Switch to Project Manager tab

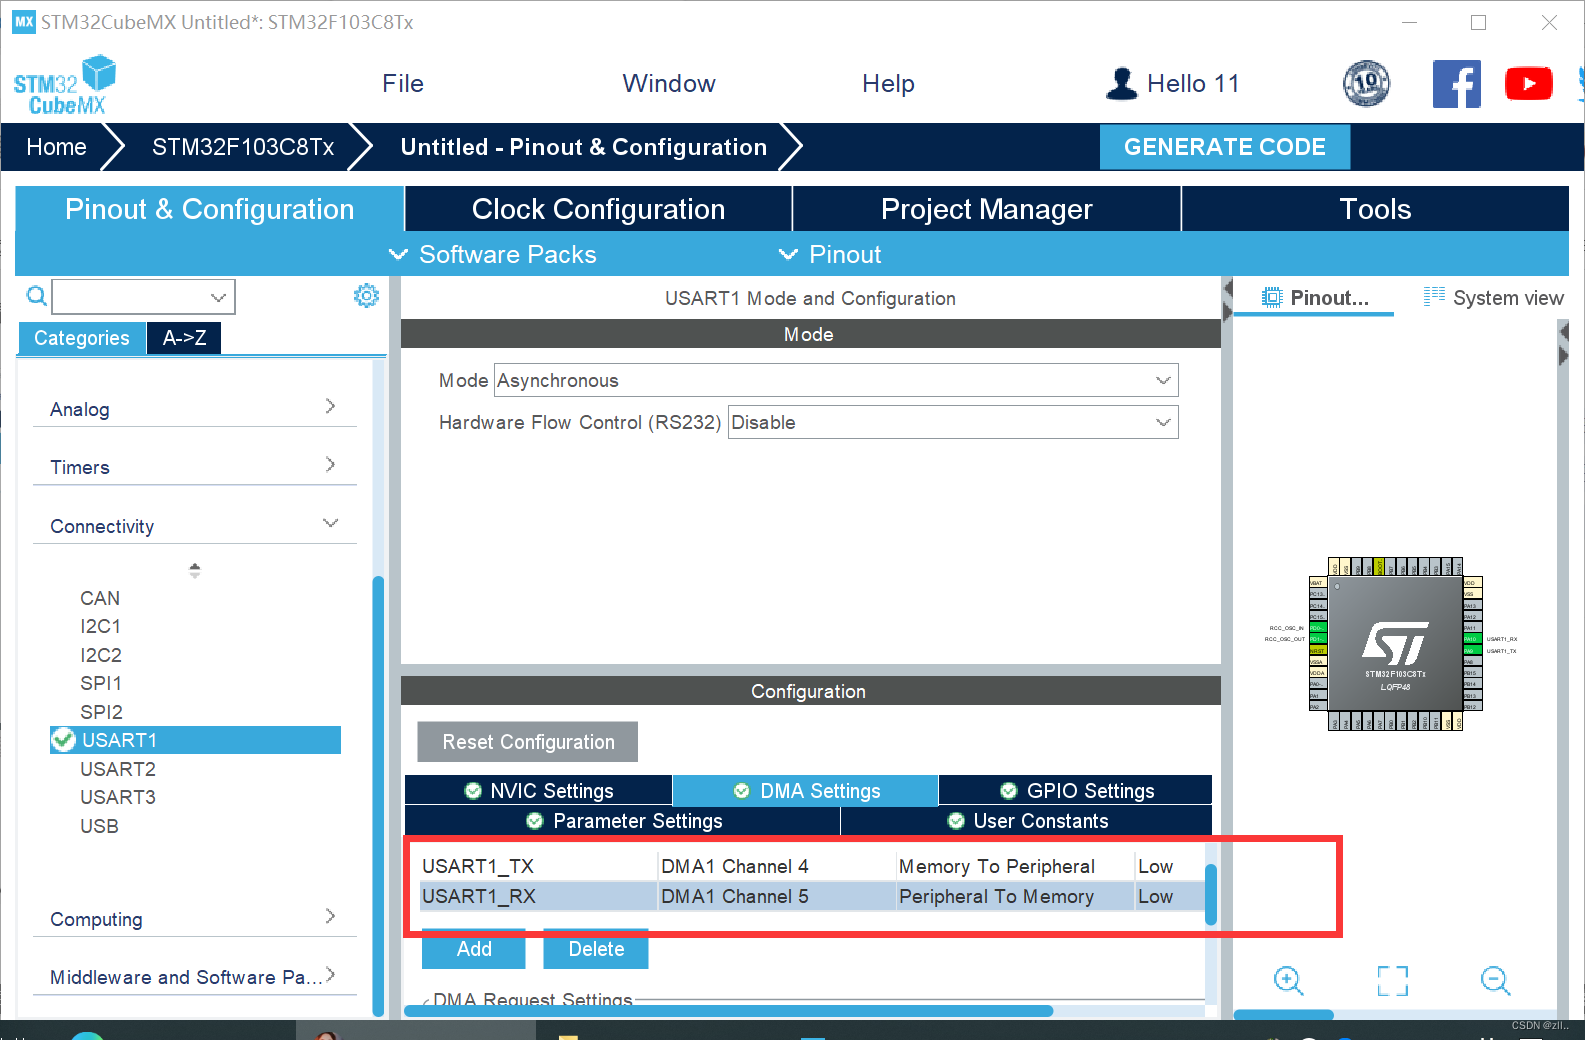[x=986, y=209]
